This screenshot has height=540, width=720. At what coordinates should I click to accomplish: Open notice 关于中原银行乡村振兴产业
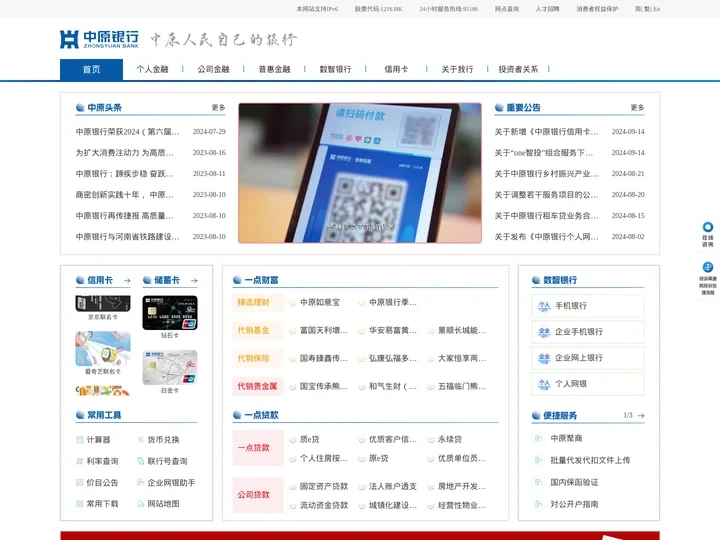[546, 174]
